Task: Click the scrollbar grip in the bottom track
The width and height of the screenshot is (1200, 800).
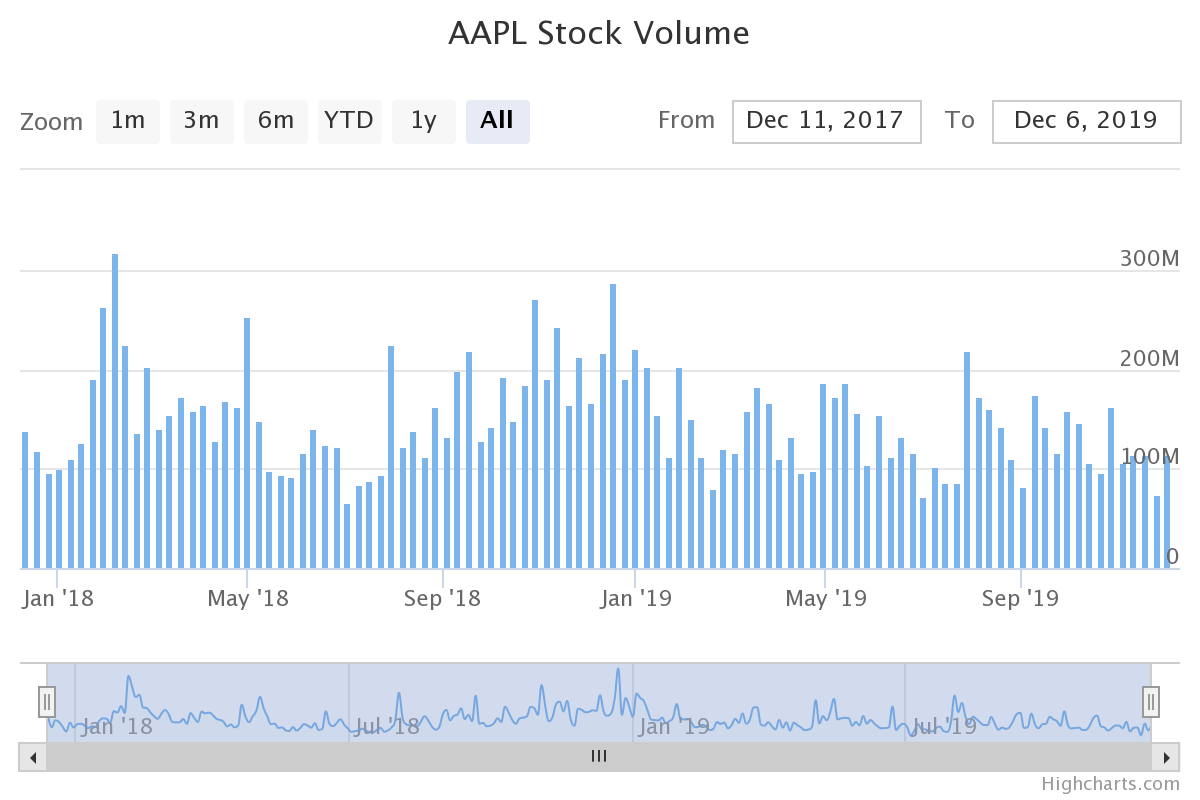Action: pos(598,757)
